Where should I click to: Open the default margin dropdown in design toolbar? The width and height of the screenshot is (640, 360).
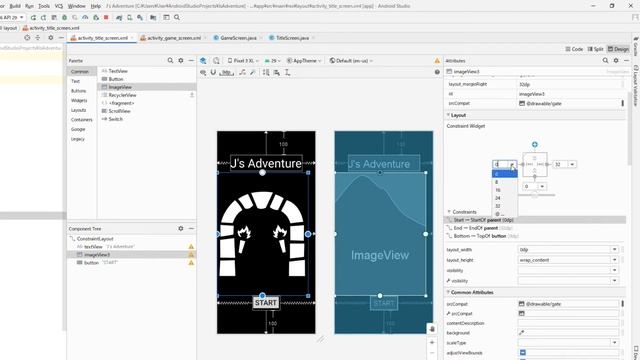click(227, 72)
